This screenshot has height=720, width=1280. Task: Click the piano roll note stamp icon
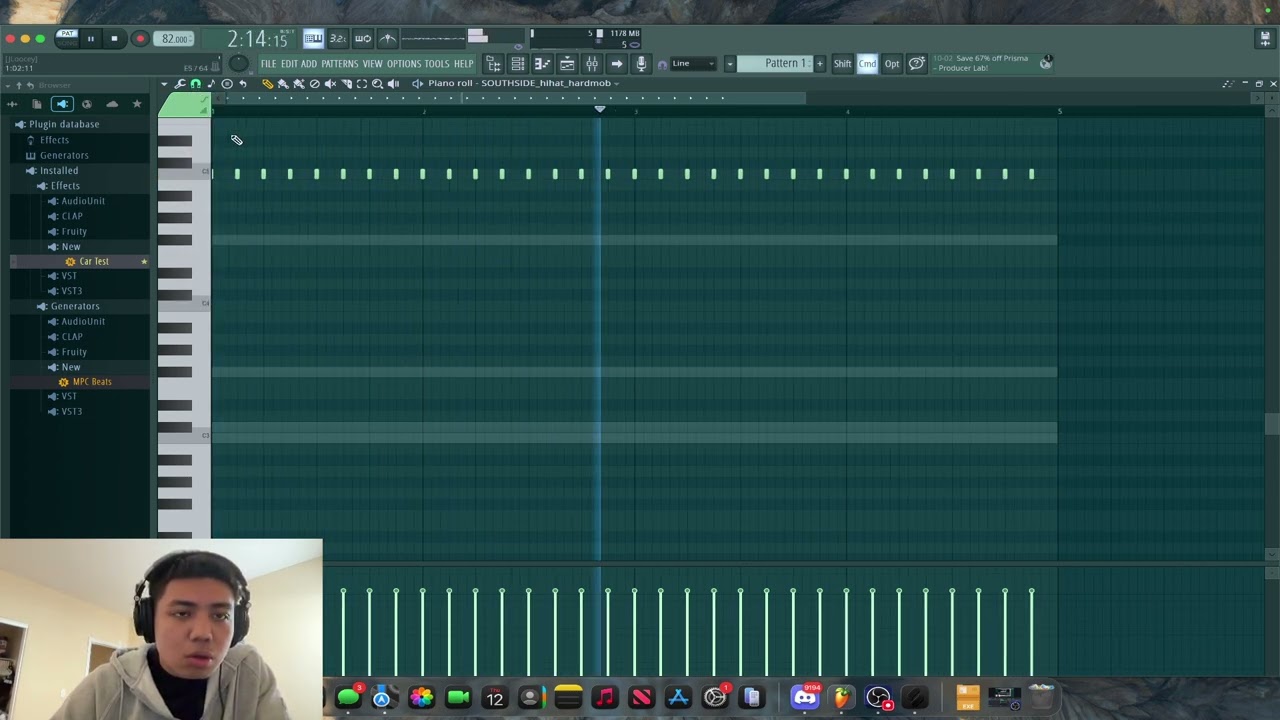(x=211, y=84)
